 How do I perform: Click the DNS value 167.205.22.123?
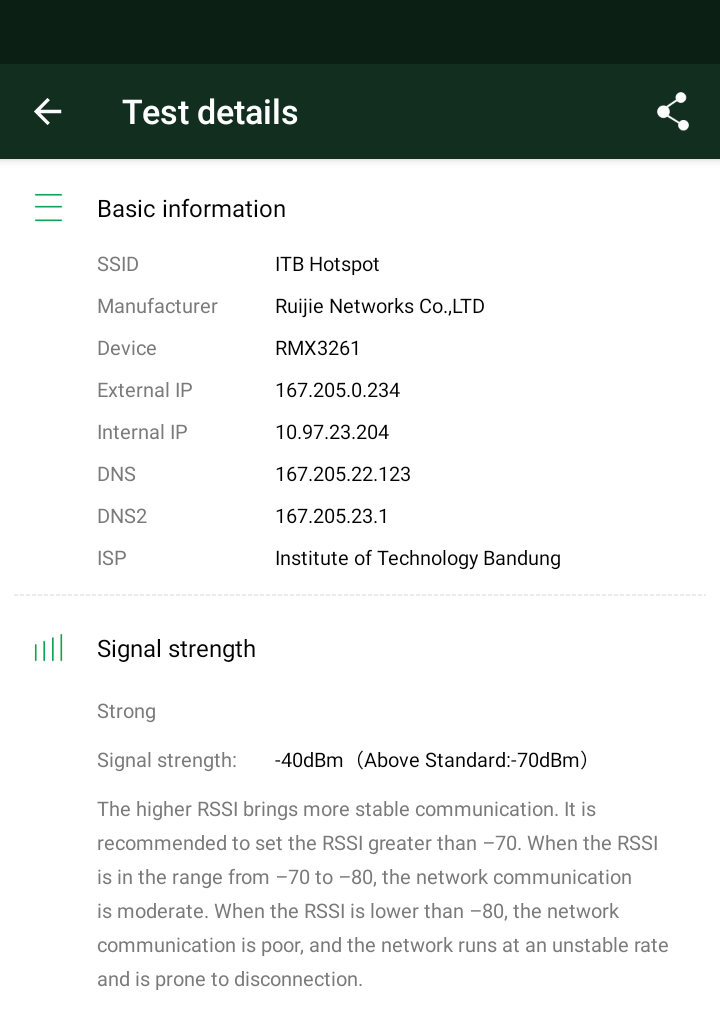(343, 475)
